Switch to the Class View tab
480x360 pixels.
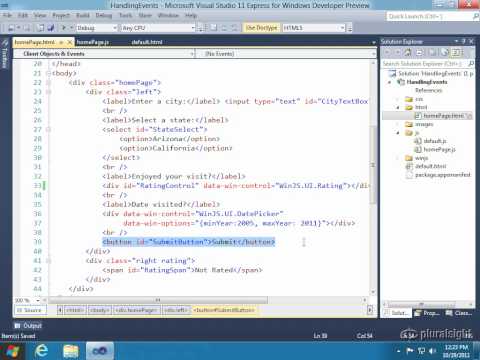pyautogui.click(x=459, y=313)
